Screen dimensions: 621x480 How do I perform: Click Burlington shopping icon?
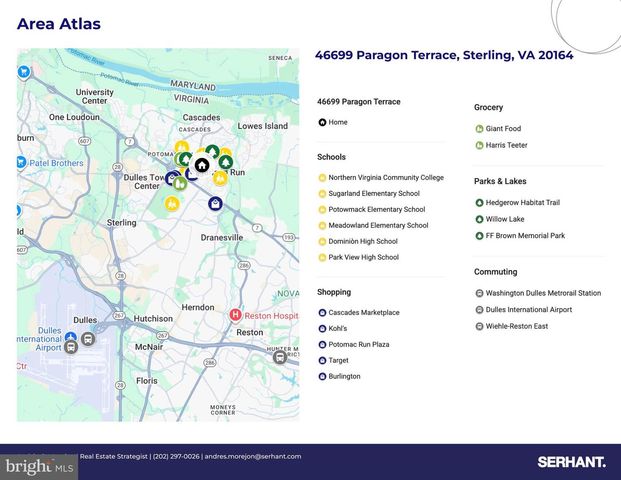click(322, 376)
